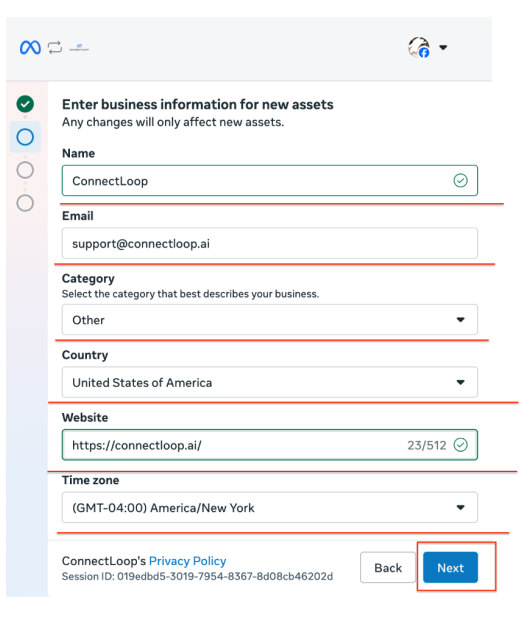Viewport: 524px width, 621px height.
Task: Click the heading Enter business information for new assets
Action: tap(198, 105)
